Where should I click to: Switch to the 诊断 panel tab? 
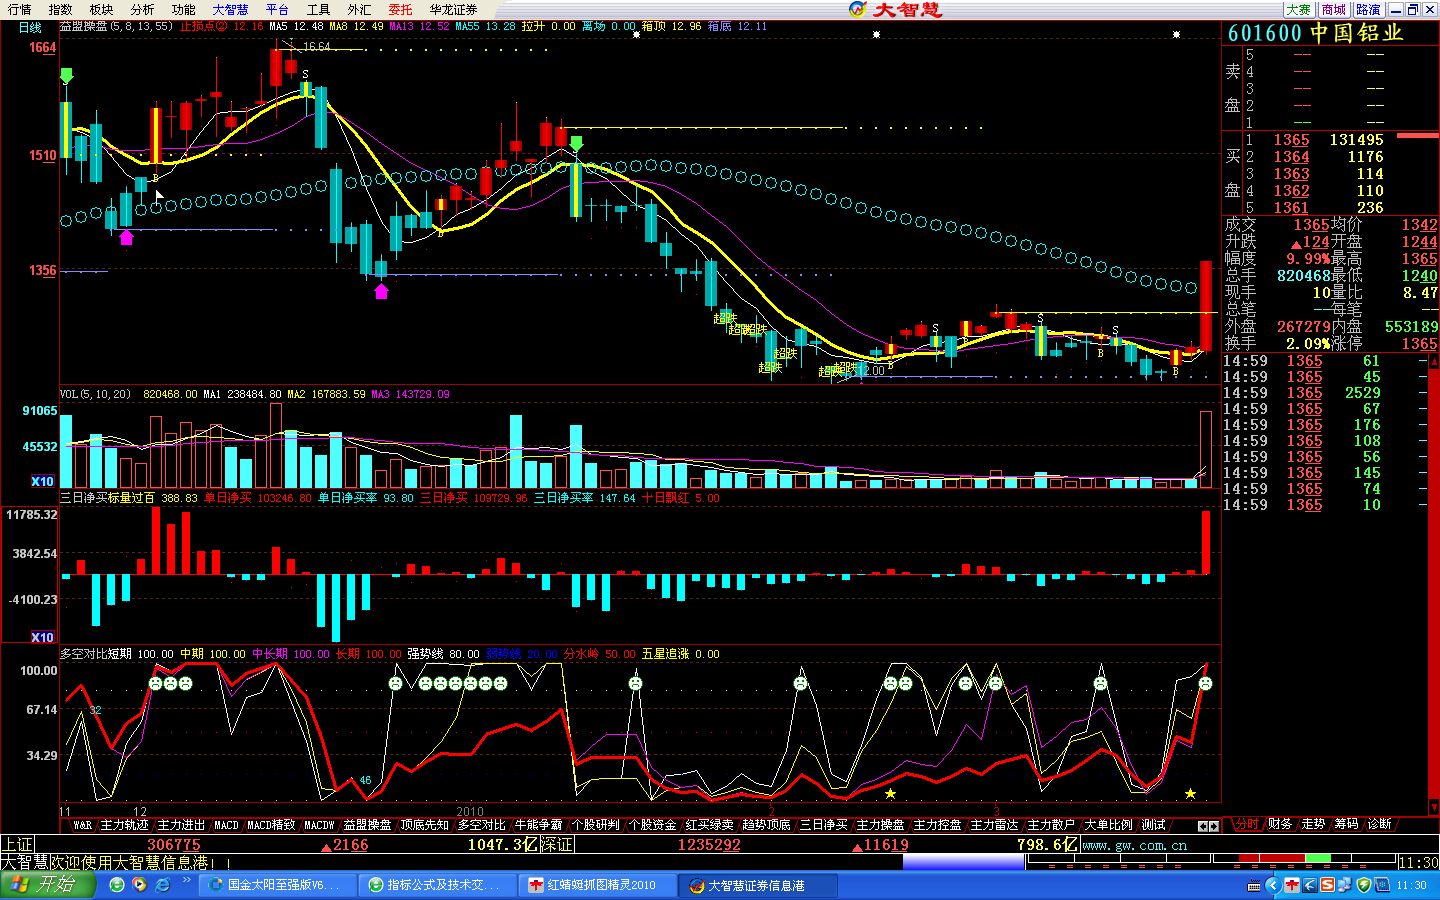point(1379,824)
